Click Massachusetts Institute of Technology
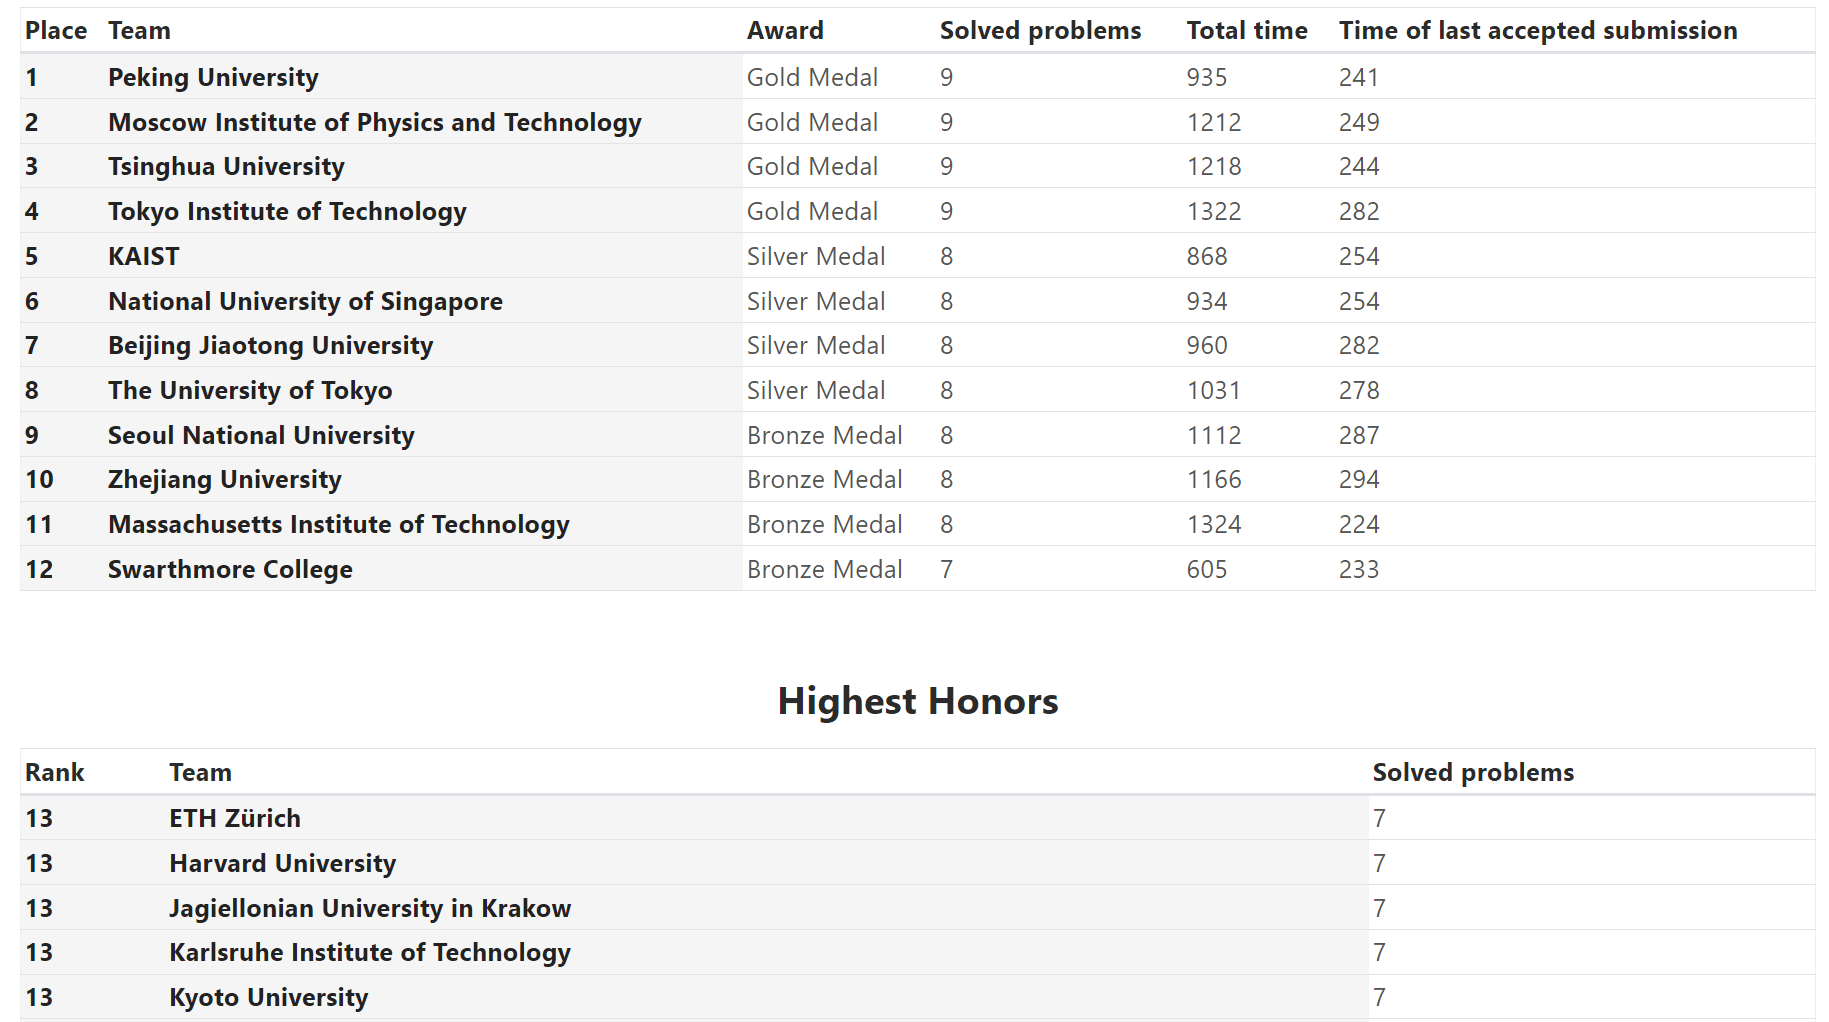1829x1022 pixels. 339,525
